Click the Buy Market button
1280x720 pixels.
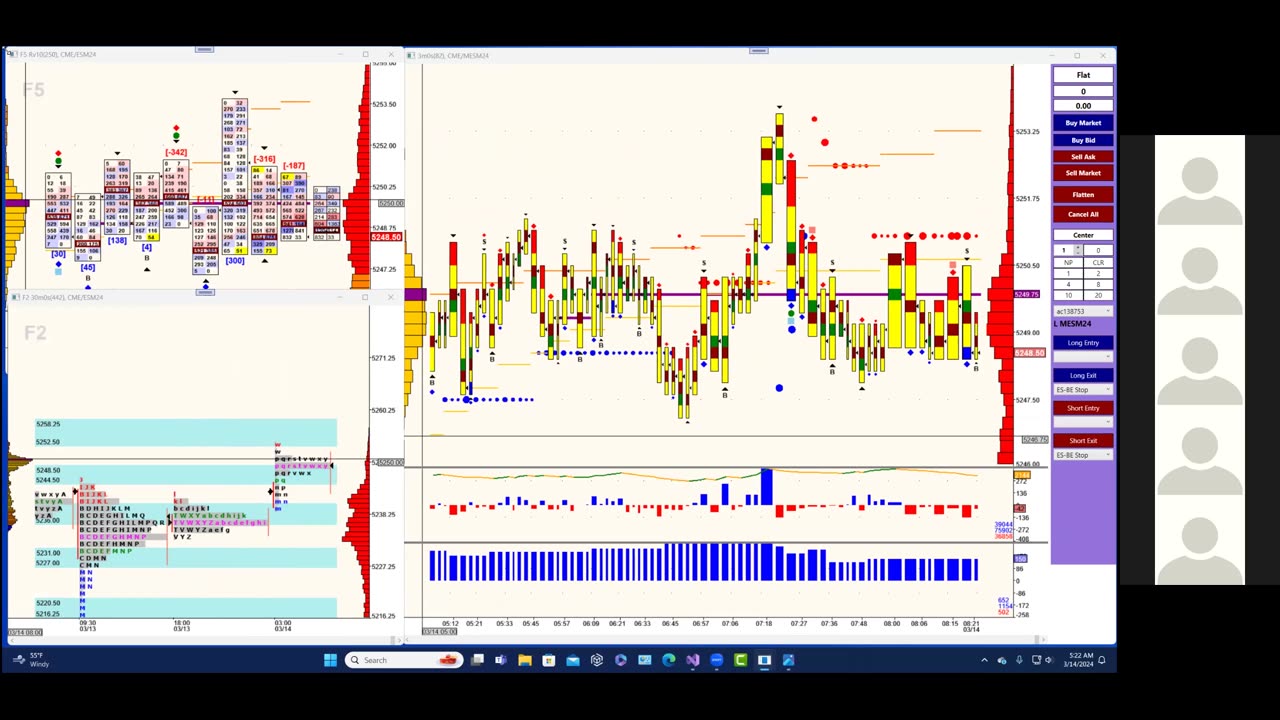pos(1083,123)
